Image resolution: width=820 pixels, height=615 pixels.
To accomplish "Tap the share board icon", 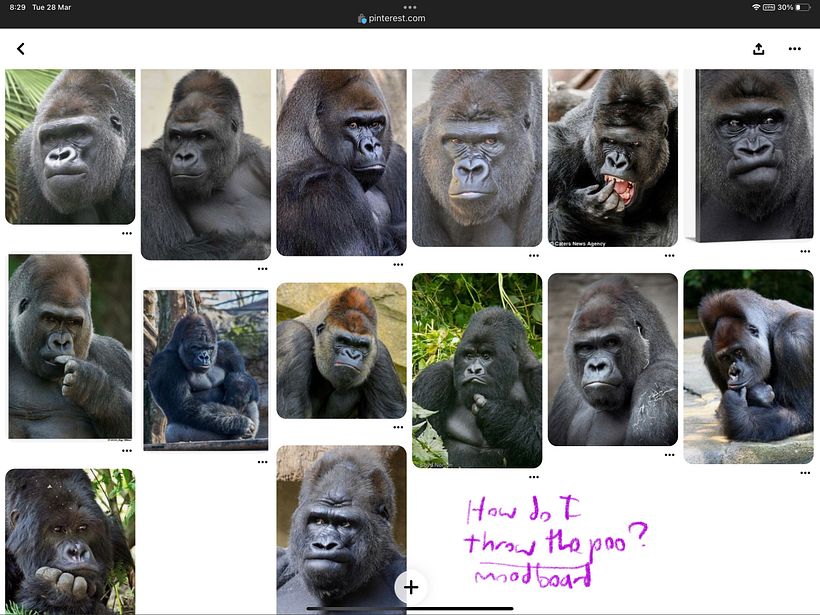I will tap(759, 49).
